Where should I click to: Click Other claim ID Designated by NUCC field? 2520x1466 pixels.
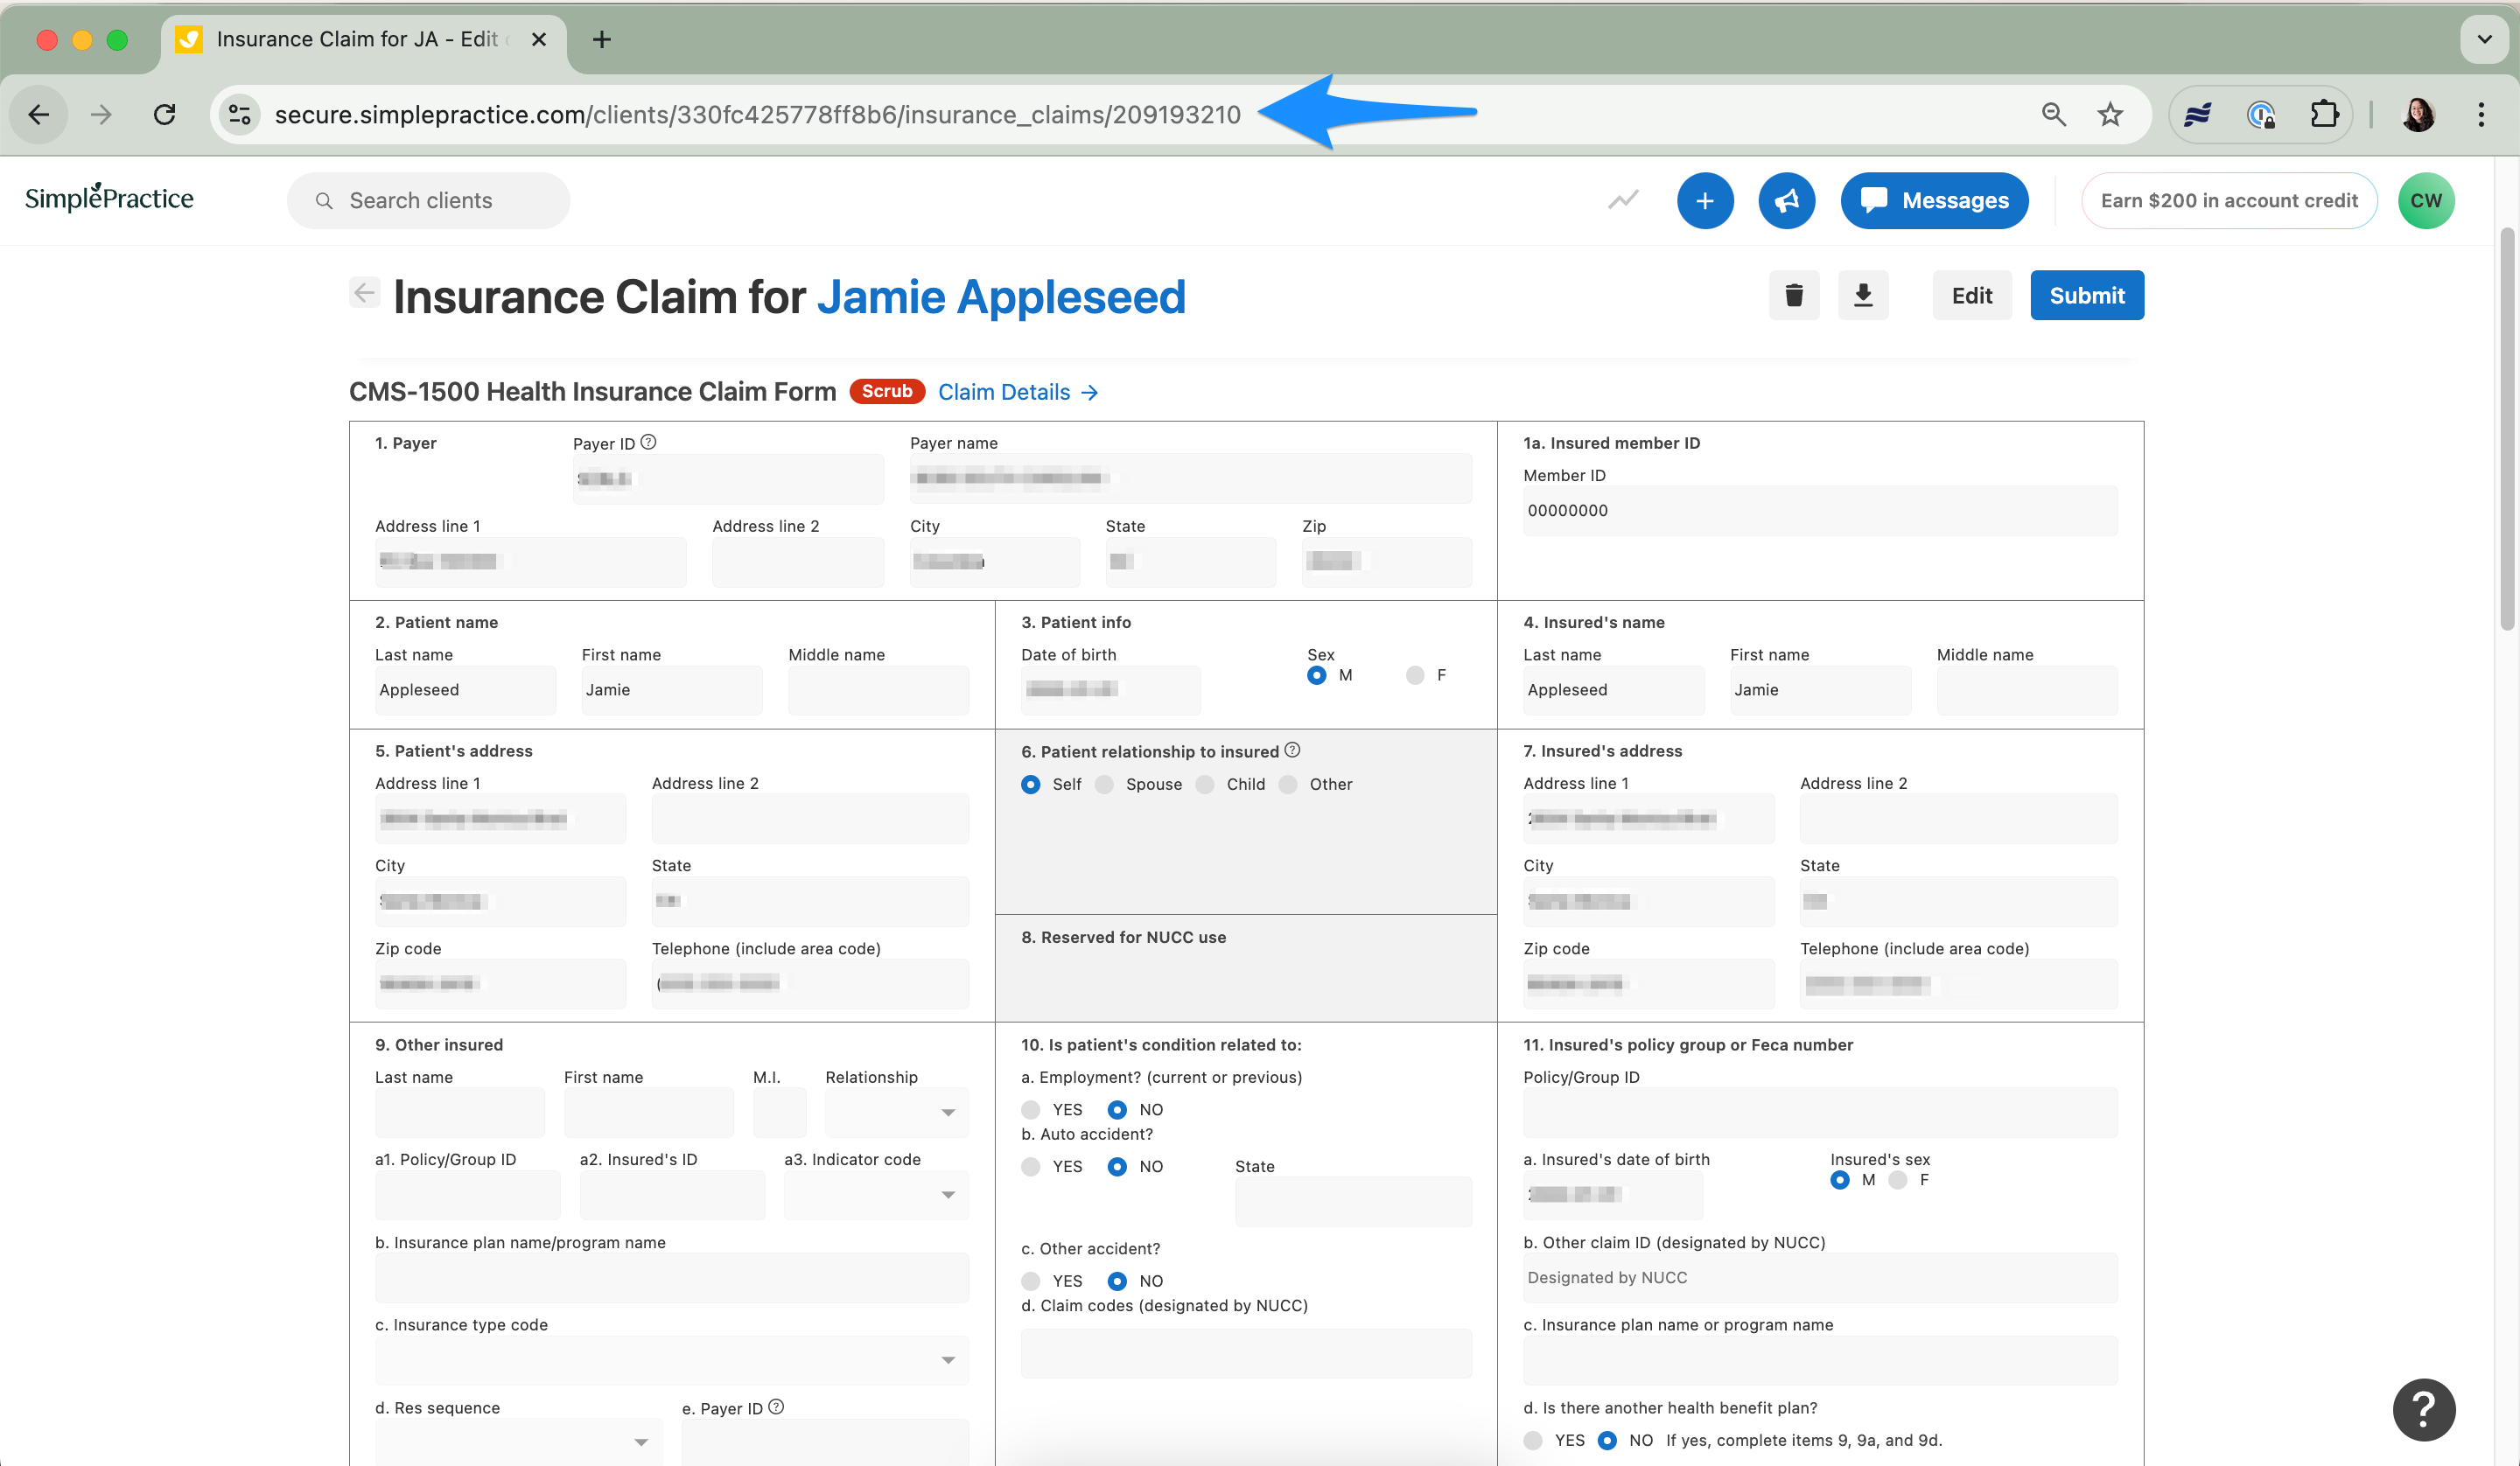click(1819, 1277)
